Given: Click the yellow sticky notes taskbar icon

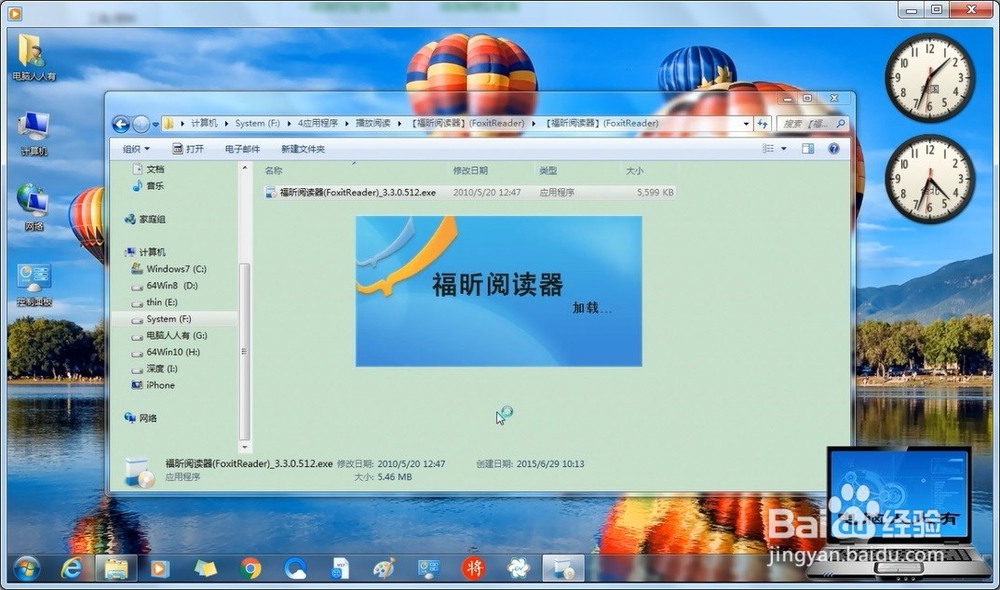Looking at the screenshot, I should (205, 568).
